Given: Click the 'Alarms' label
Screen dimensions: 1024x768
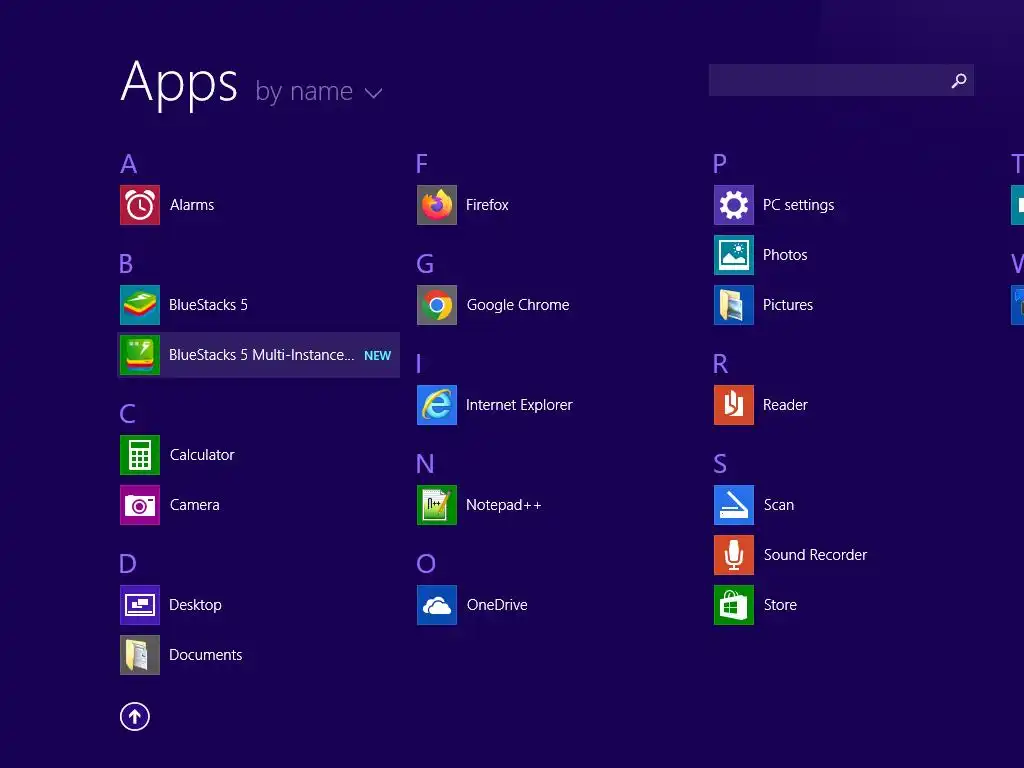Looking at the screenshot, I should (x=192, y=205).
